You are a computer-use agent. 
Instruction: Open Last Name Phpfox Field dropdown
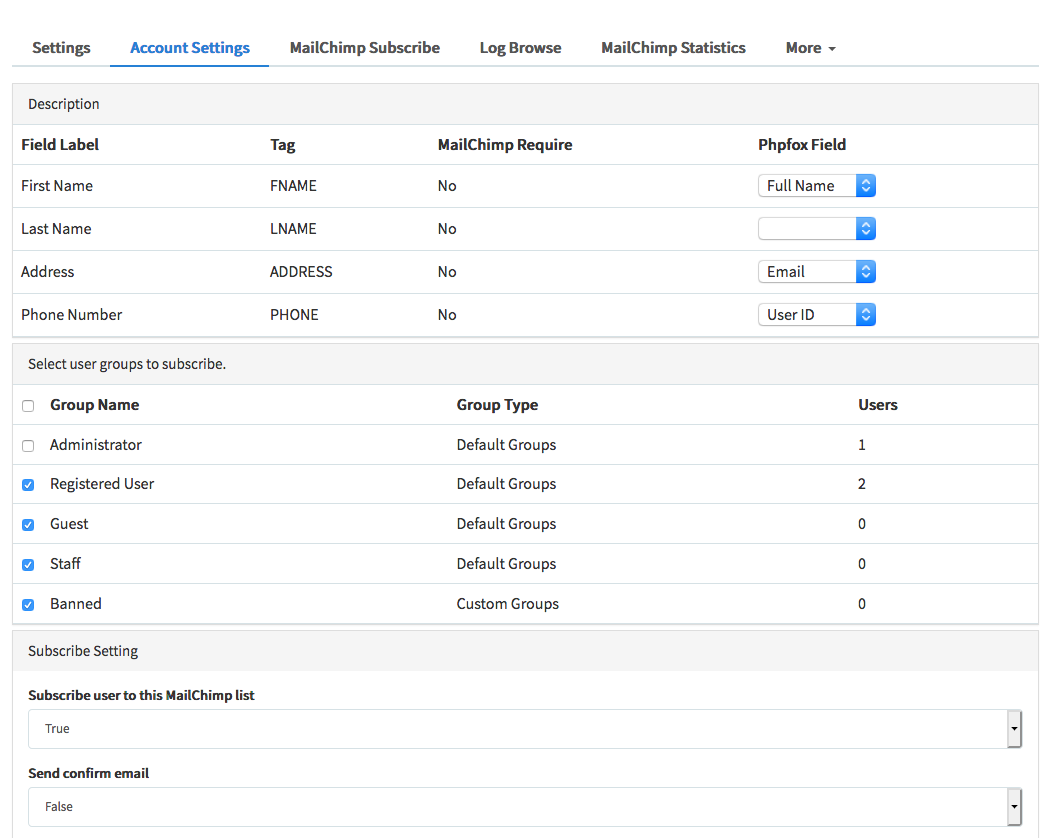(x=816, y=229)
